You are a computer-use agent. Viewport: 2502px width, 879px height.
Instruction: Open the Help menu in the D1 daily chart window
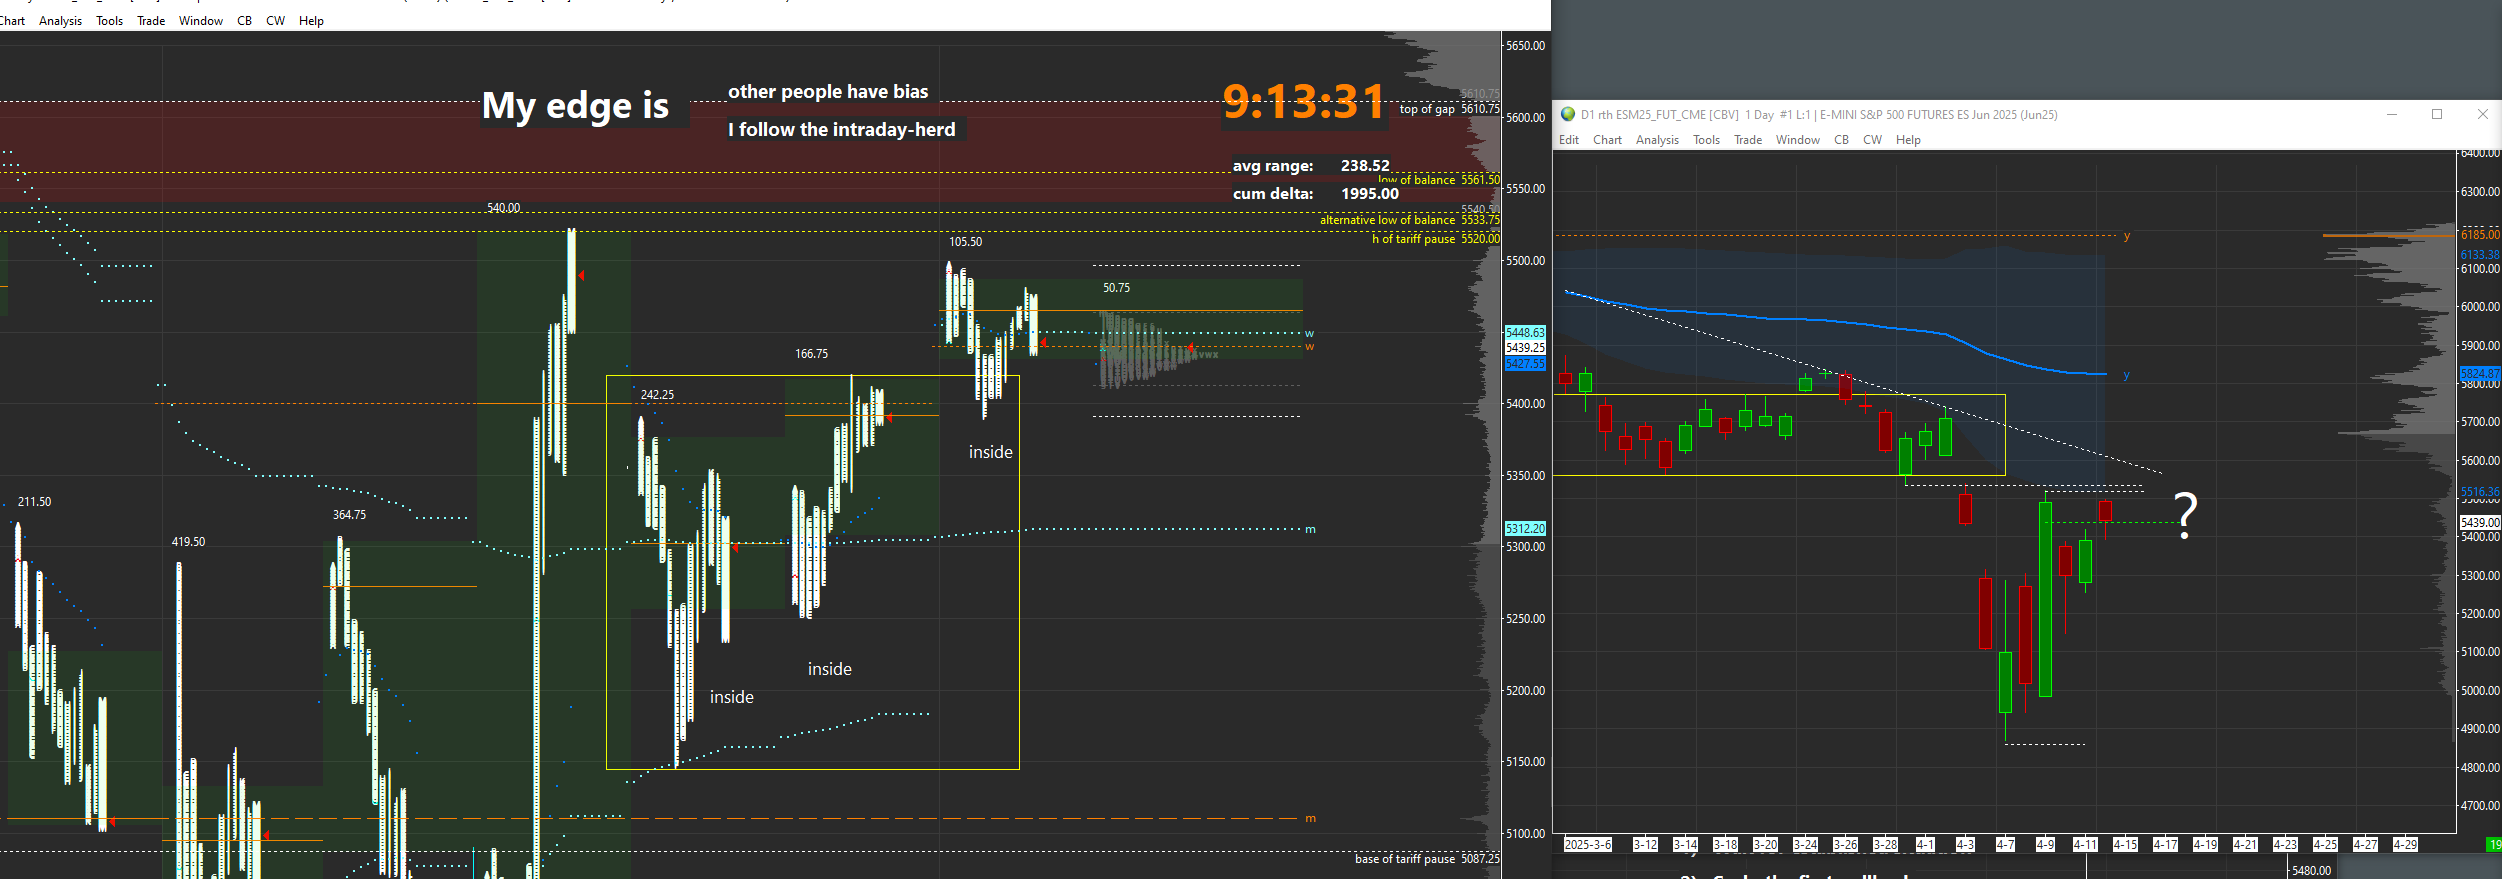point(1908,140)
